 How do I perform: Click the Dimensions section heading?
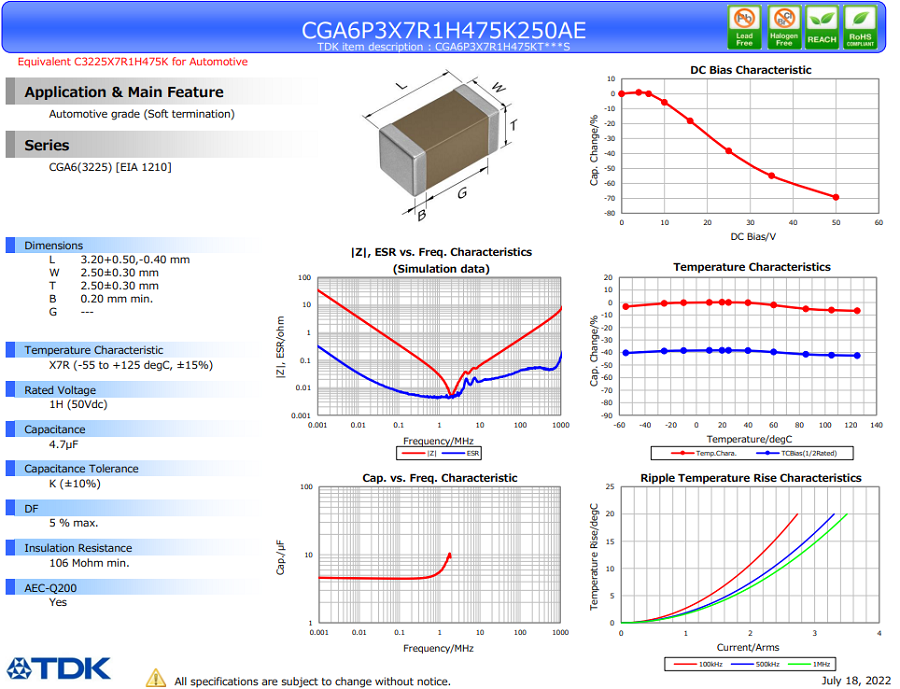[x=53, y=245]
